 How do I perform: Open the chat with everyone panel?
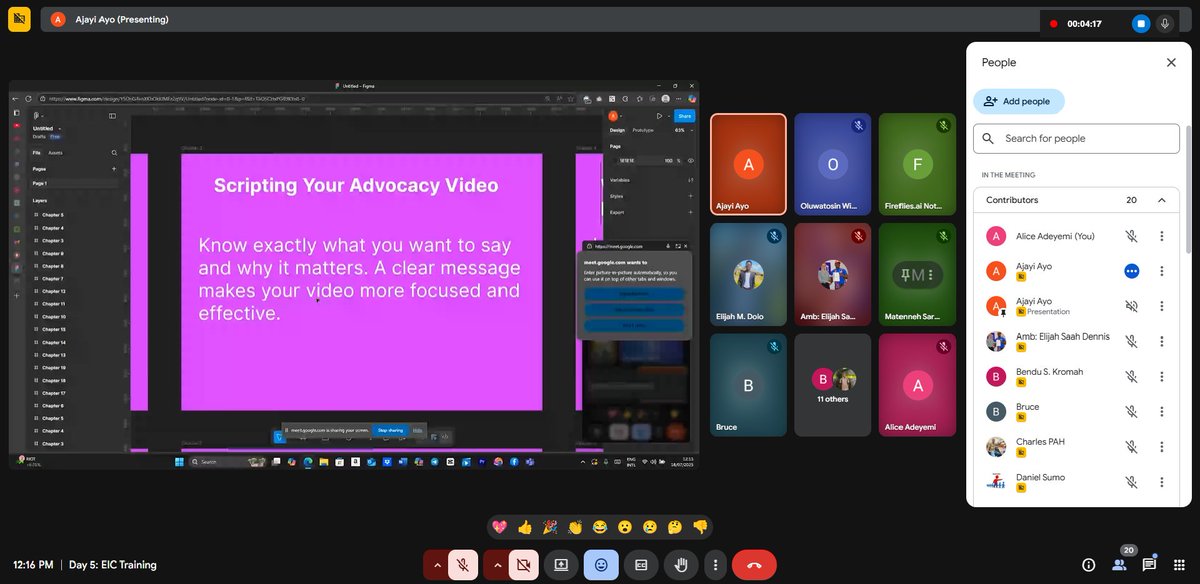(1149, 565)
